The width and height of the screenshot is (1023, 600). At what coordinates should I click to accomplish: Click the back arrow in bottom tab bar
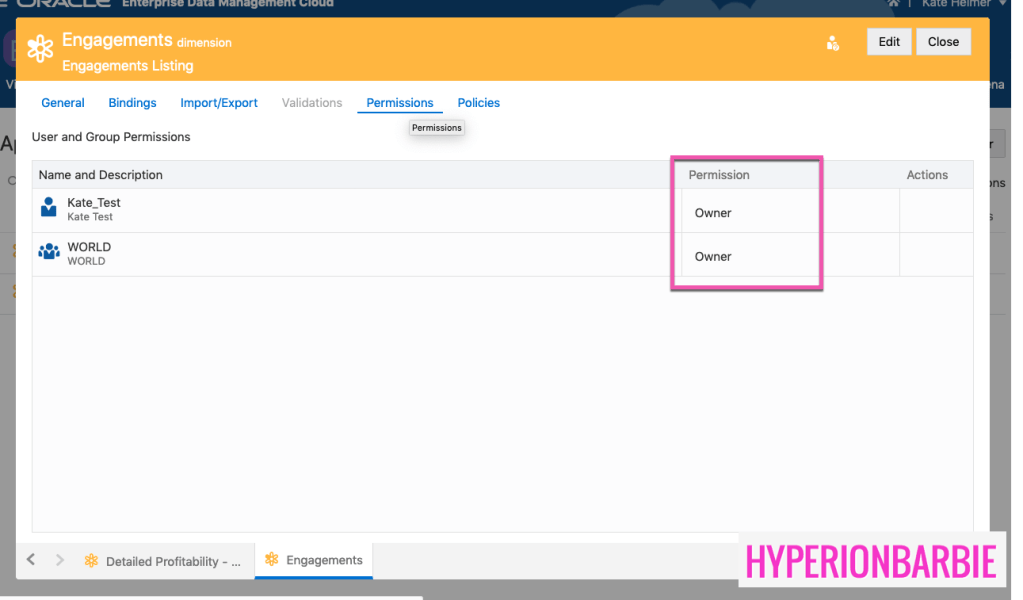tap(31, 560)
